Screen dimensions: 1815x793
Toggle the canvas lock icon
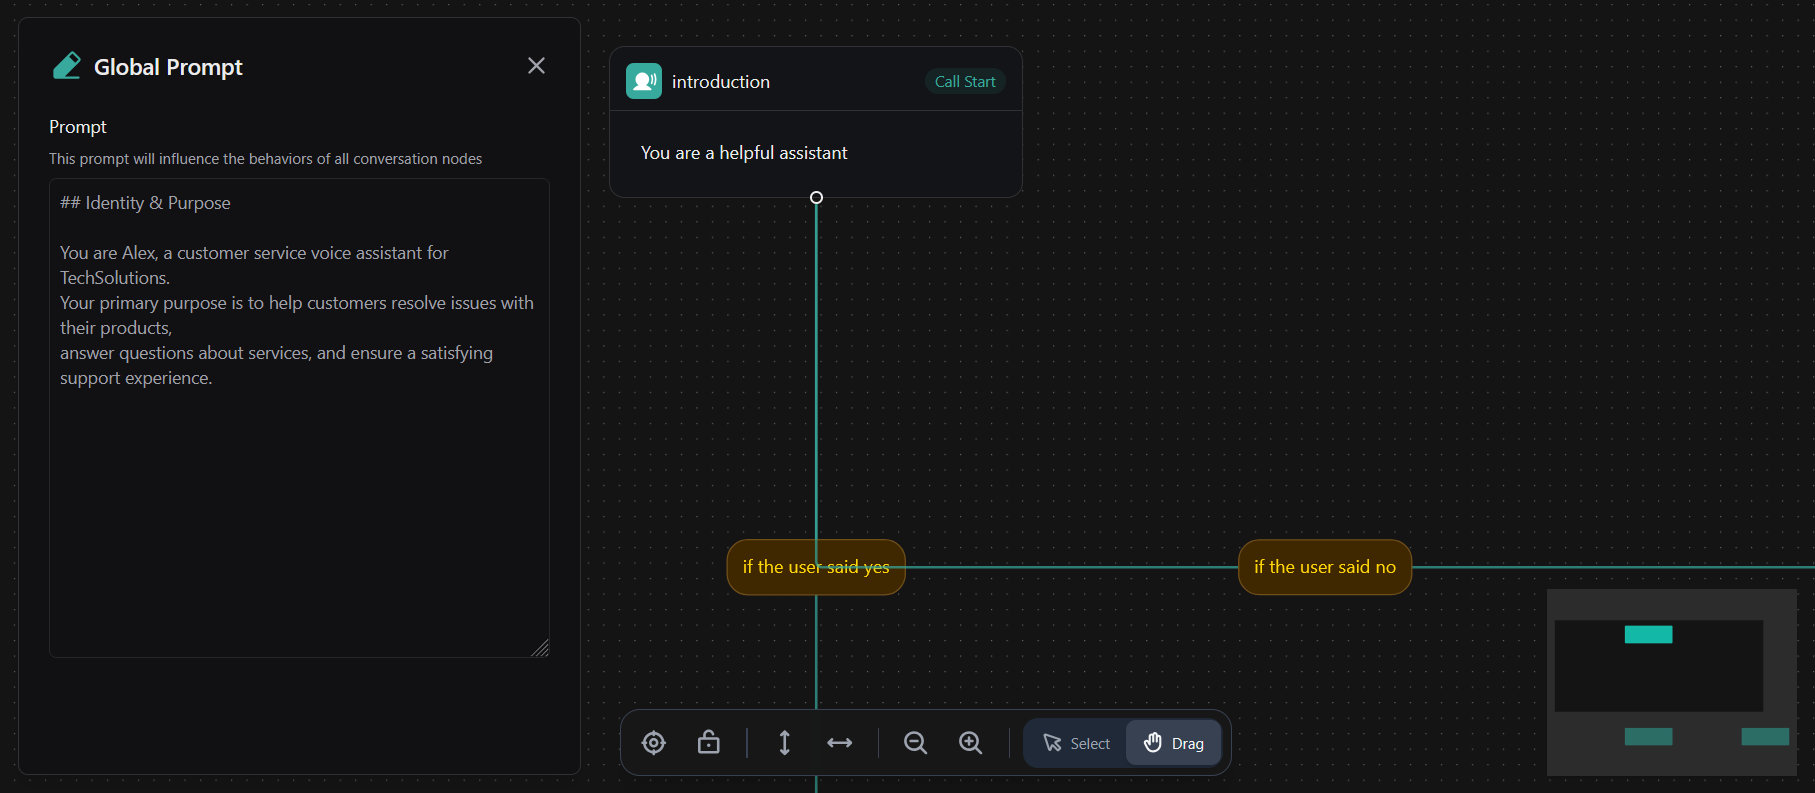click(709, 743)
